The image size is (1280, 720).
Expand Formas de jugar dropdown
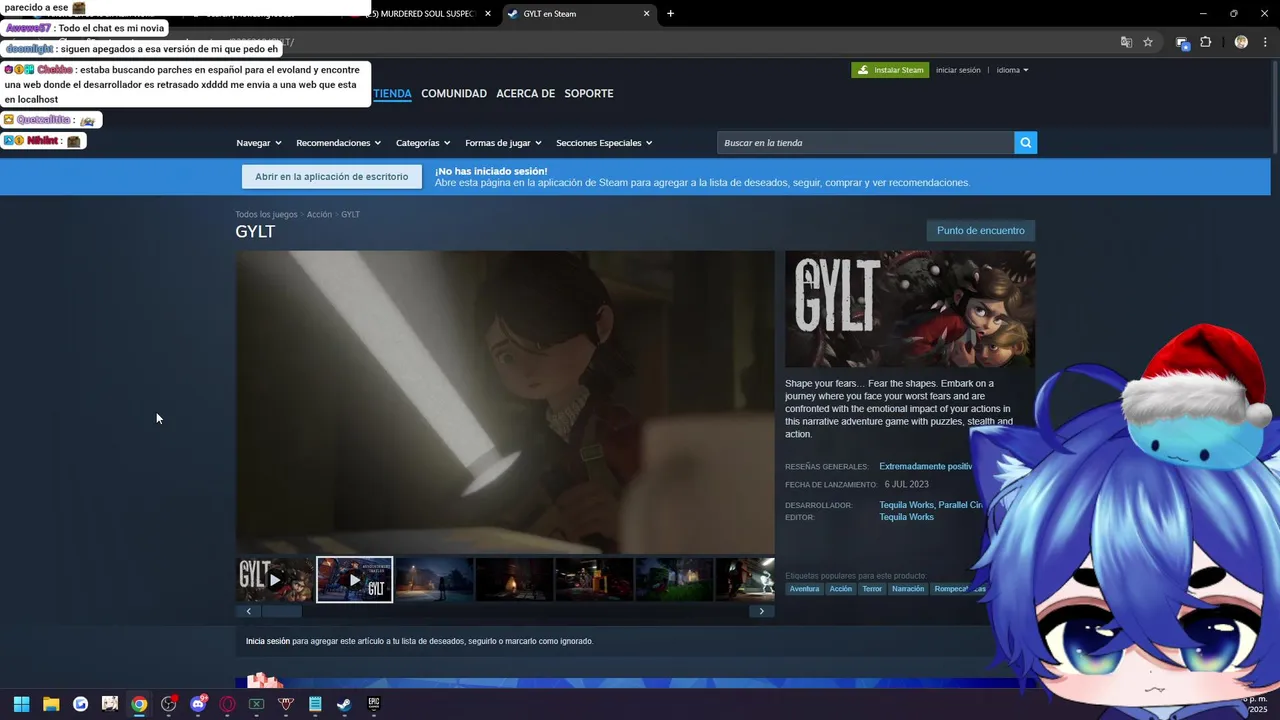pos(503,143)
